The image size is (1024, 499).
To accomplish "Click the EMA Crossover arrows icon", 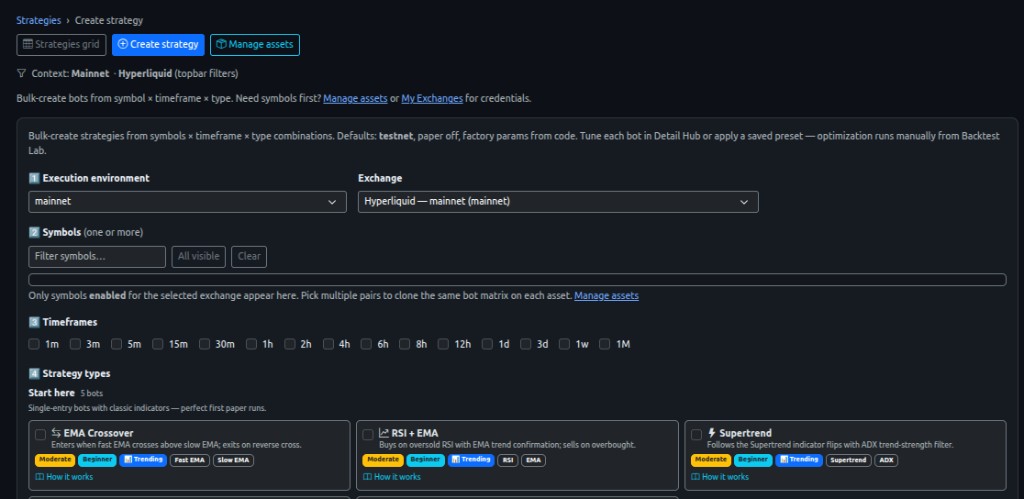I will (56, 433).
